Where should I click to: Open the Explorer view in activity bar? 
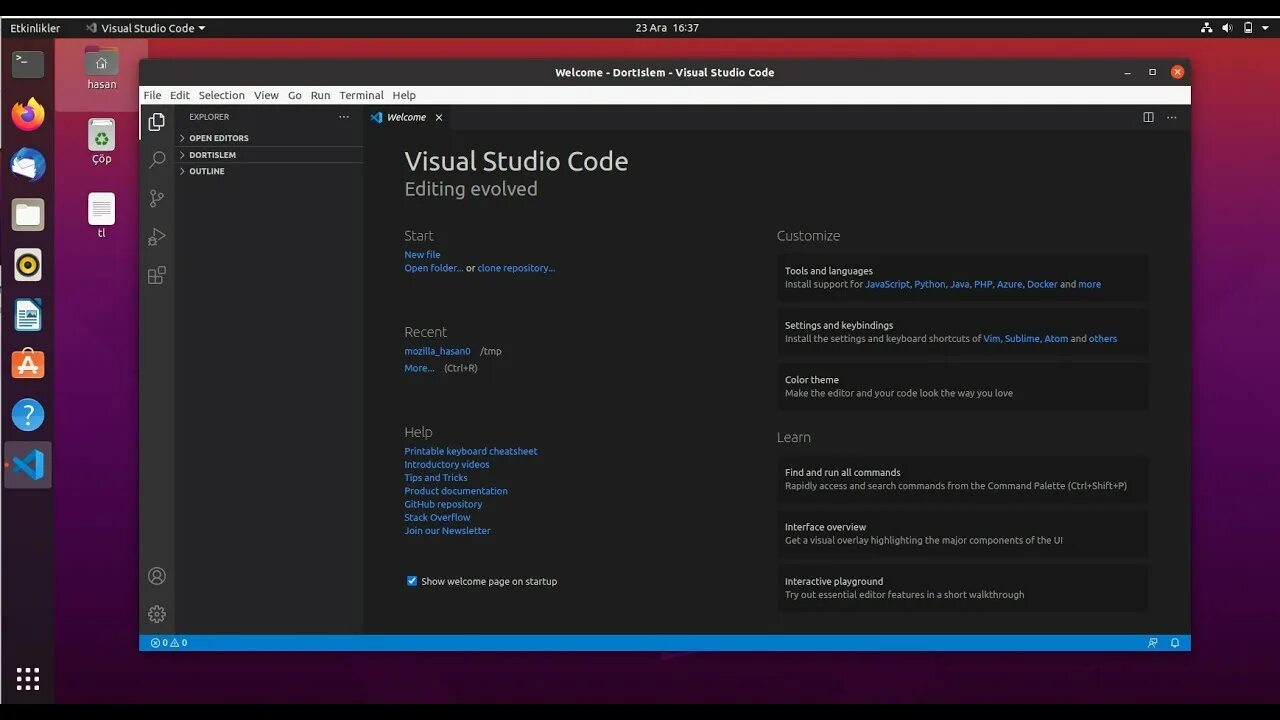click(157, 122)
